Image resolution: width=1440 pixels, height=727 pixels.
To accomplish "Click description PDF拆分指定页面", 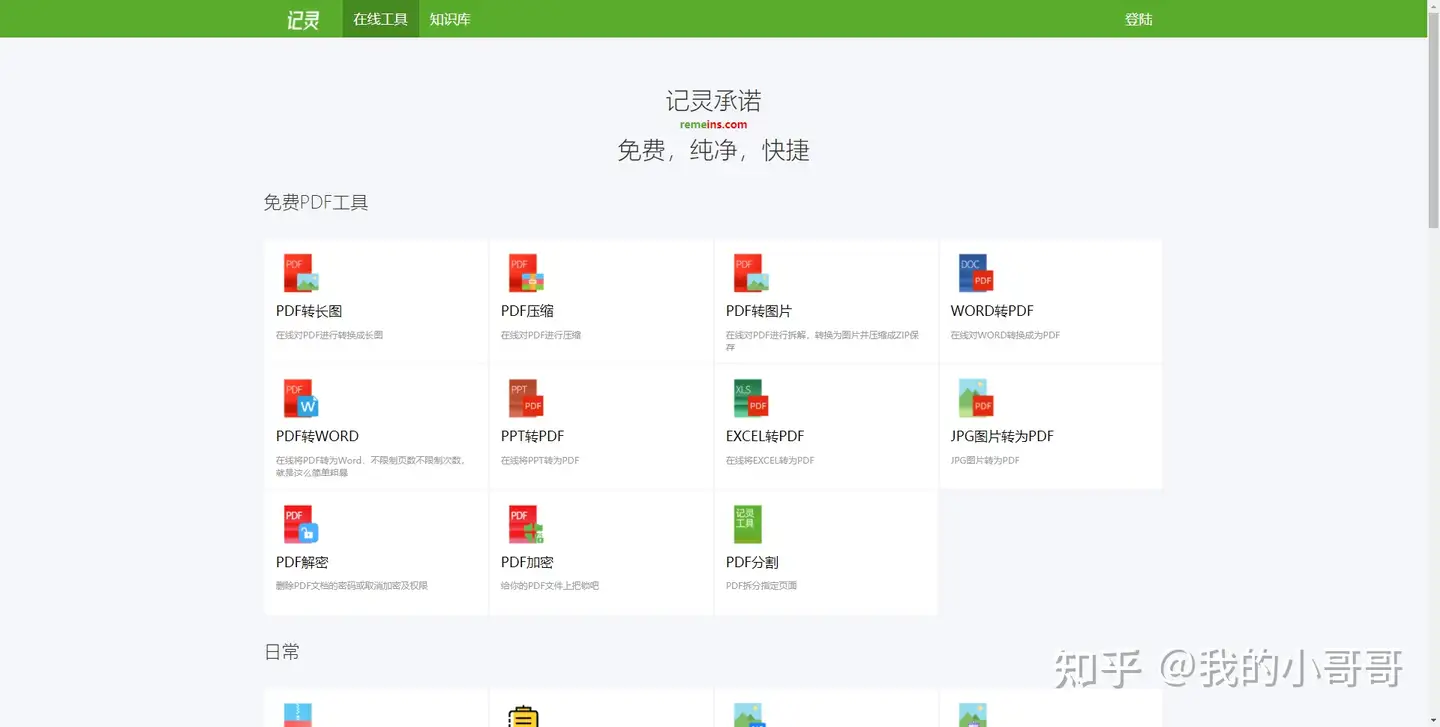I will click(x=761, y=586).
